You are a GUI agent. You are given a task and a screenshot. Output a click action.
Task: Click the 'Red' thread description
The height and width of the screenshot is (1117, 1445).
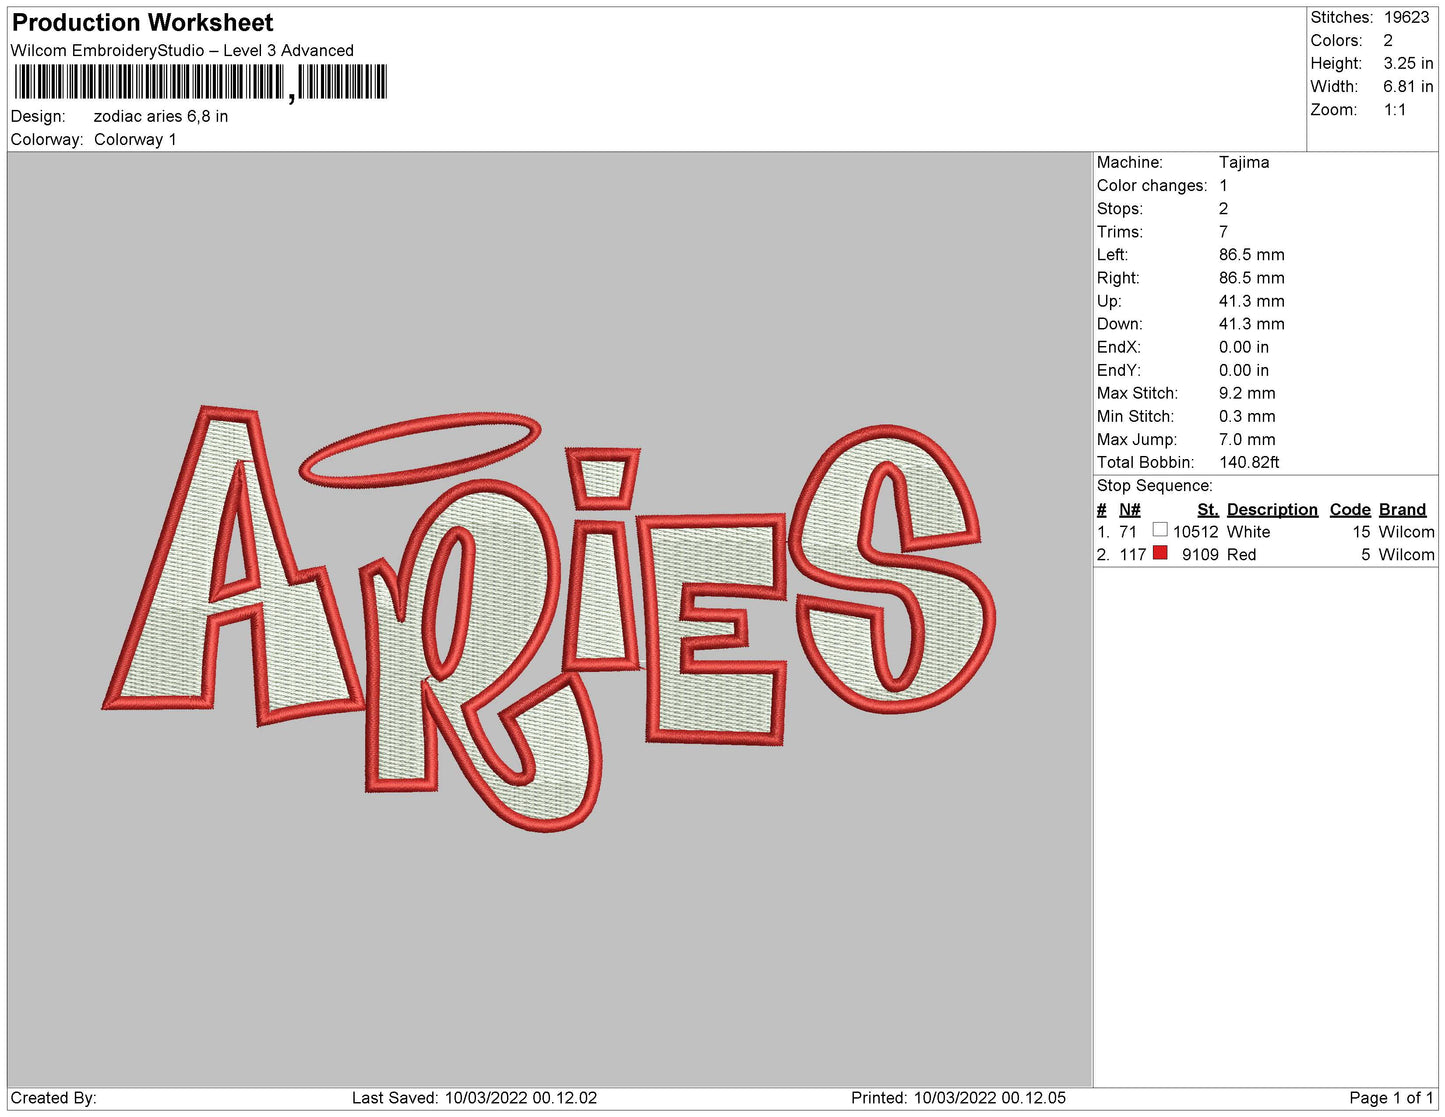[1241, 554]
